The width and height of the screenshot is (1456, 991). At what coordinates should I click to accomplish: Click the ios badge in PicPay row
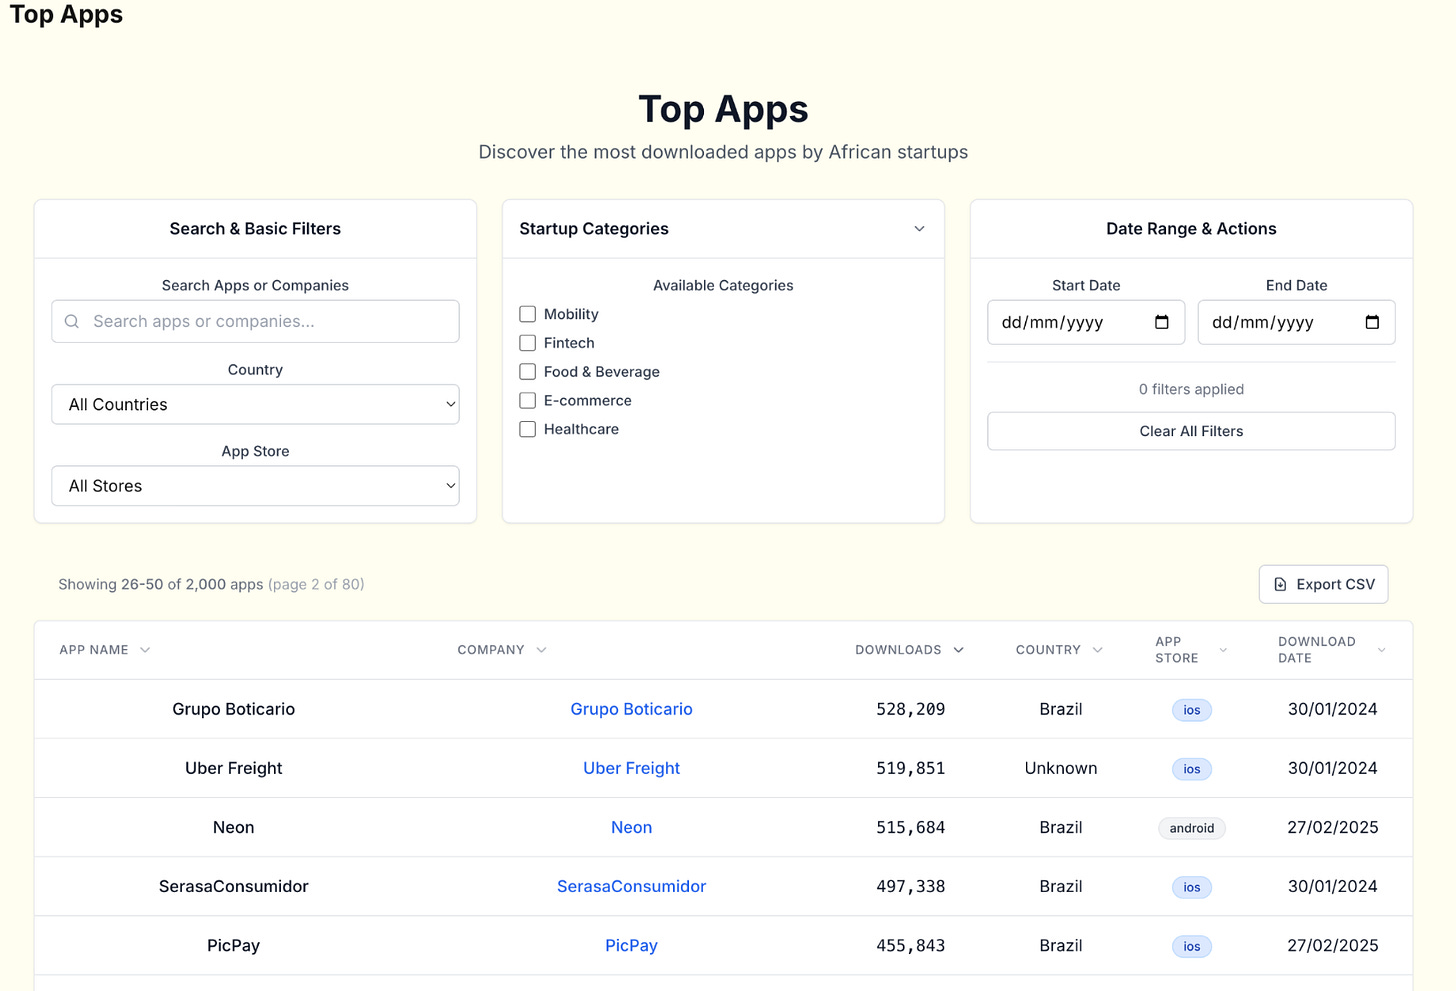click(1192, 946)
